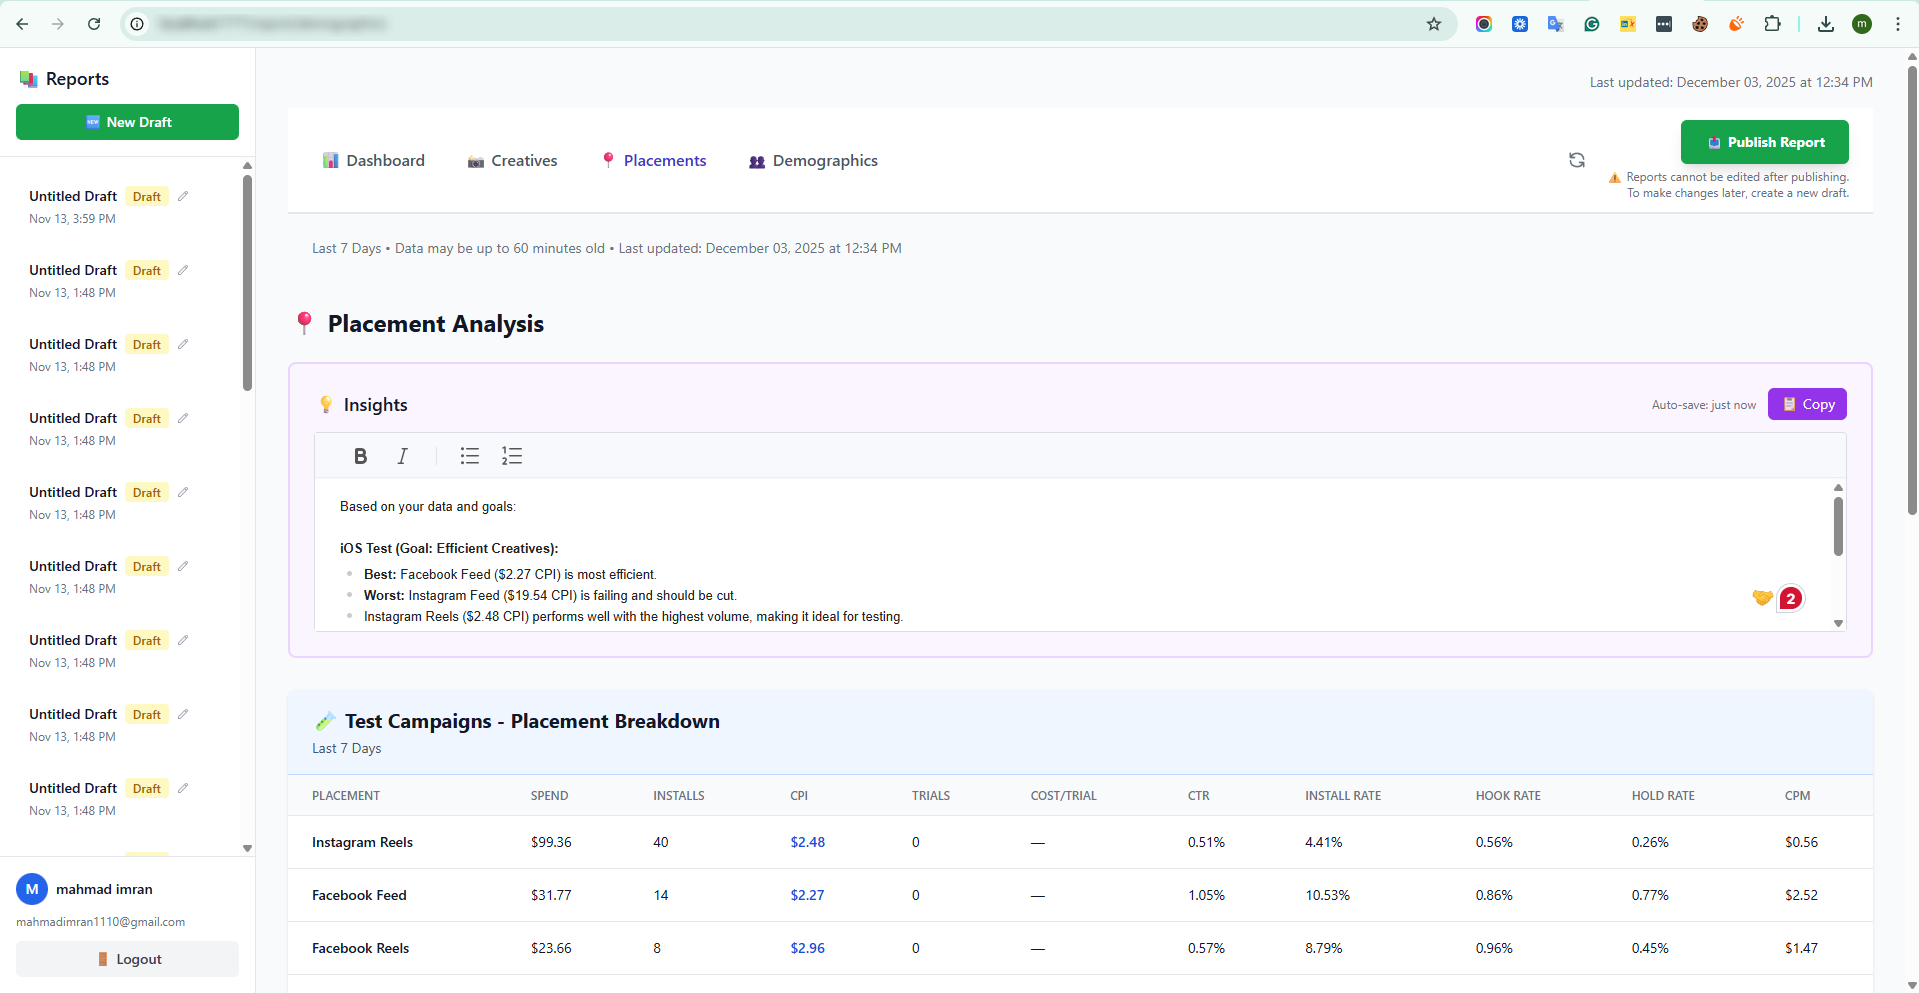Click pencil icon beside the Nov 13, 3:59 PM draft
The image size is (1919, 993).
183,196
